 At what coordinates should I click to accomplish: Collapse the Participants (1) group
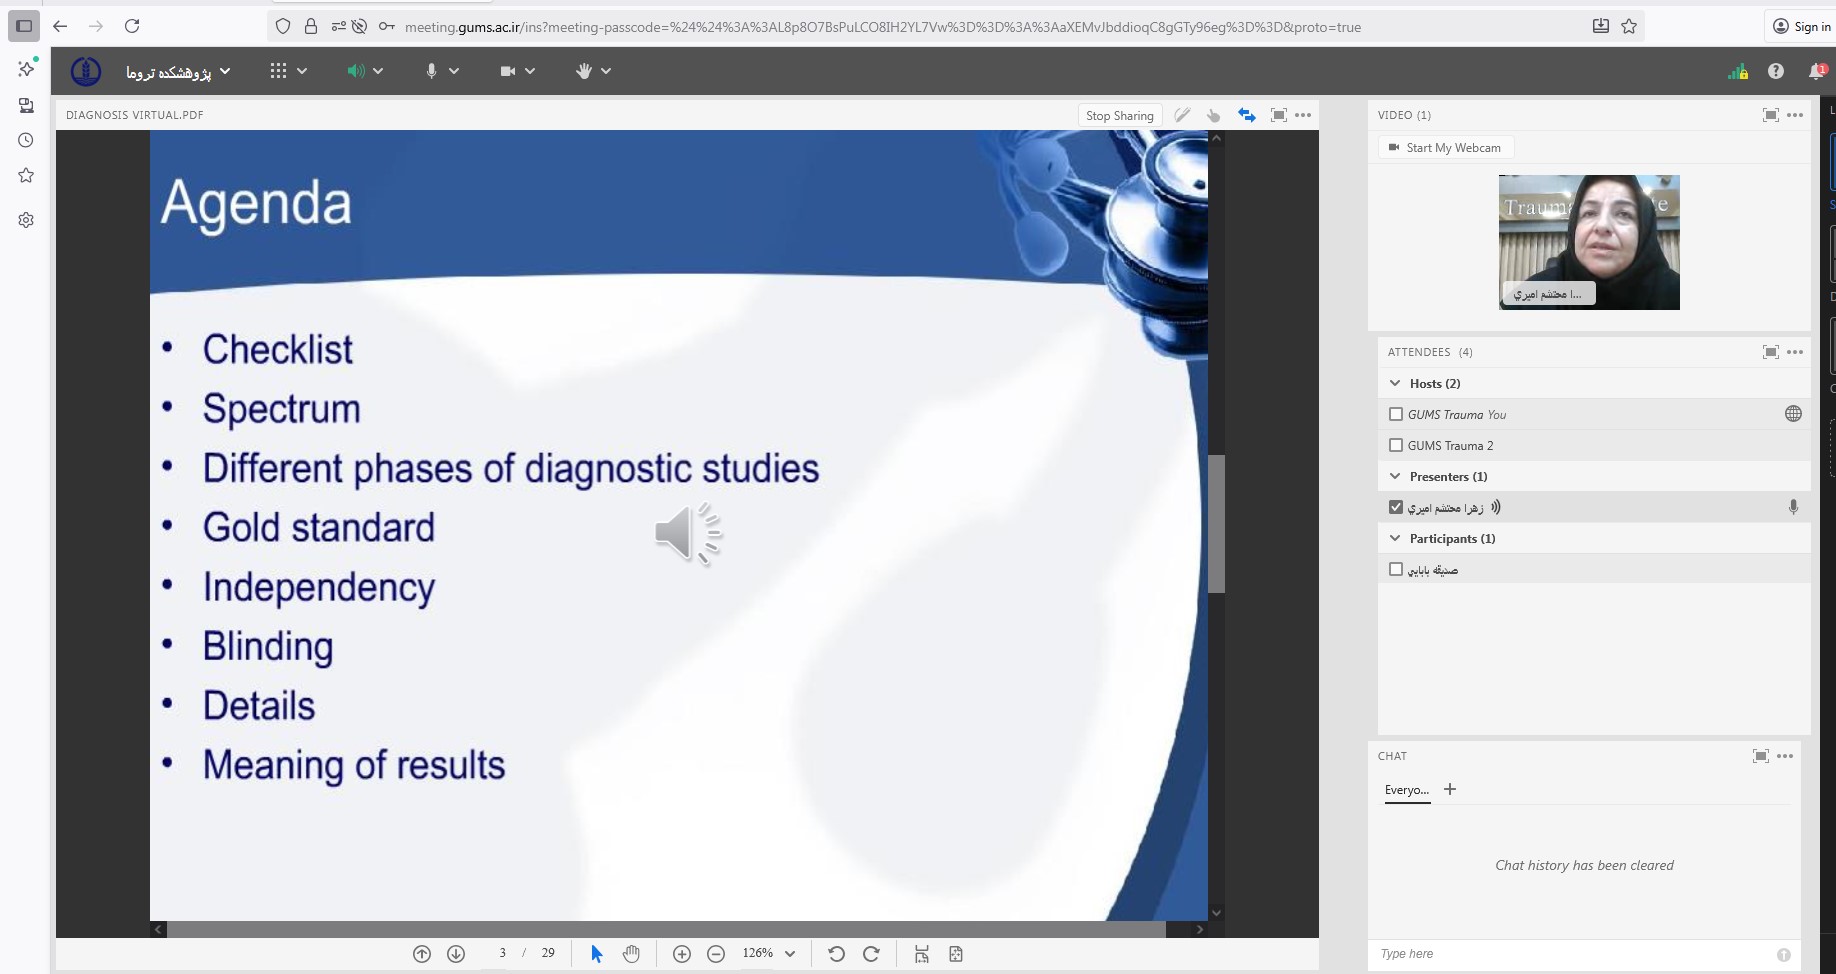1395,538
